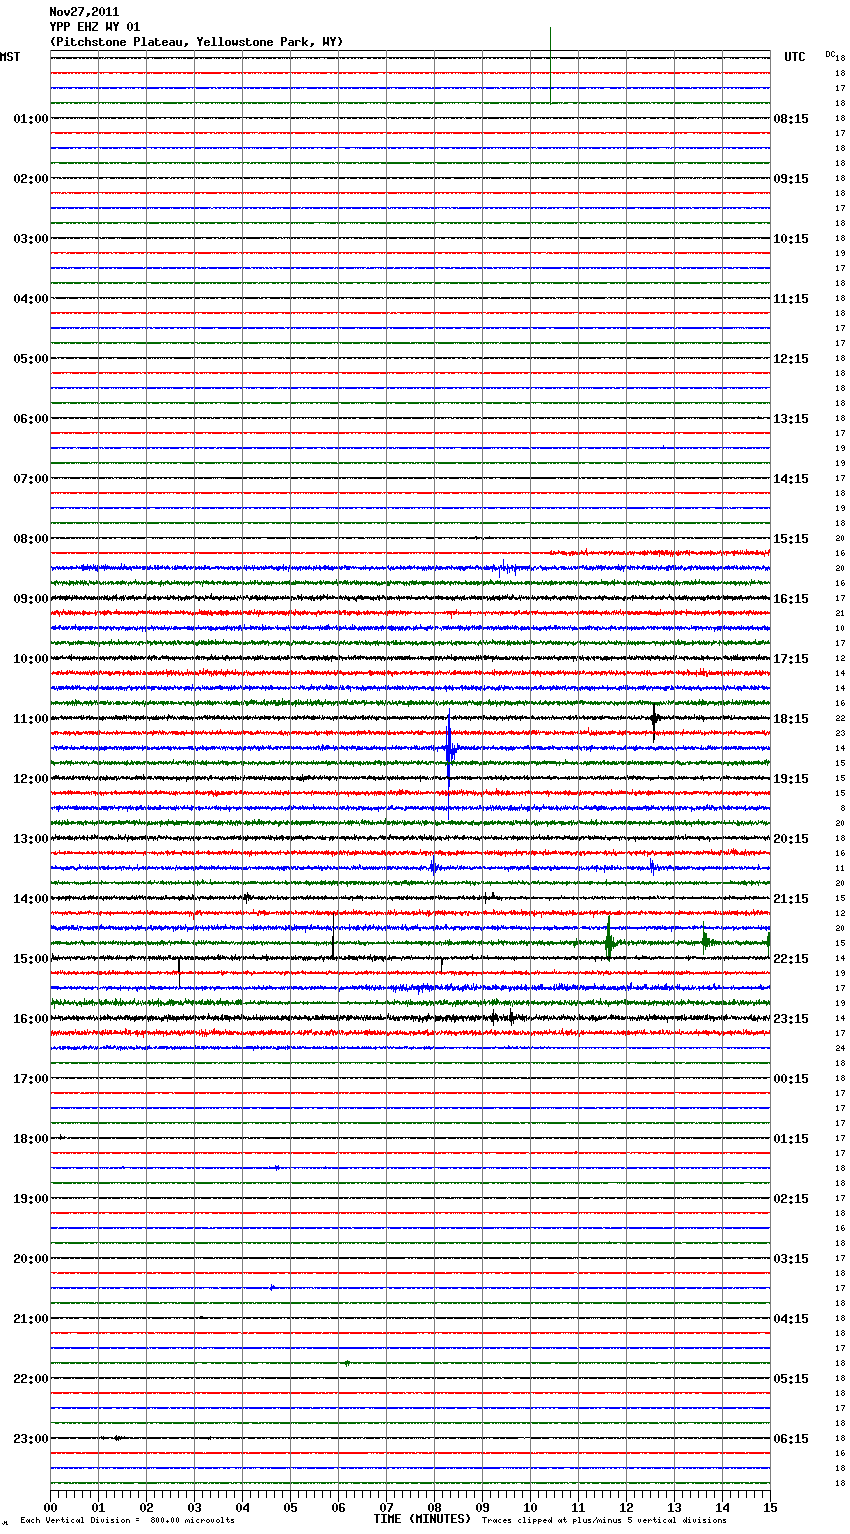Select the "01:00" MST time label

click(x=30, y=119)
